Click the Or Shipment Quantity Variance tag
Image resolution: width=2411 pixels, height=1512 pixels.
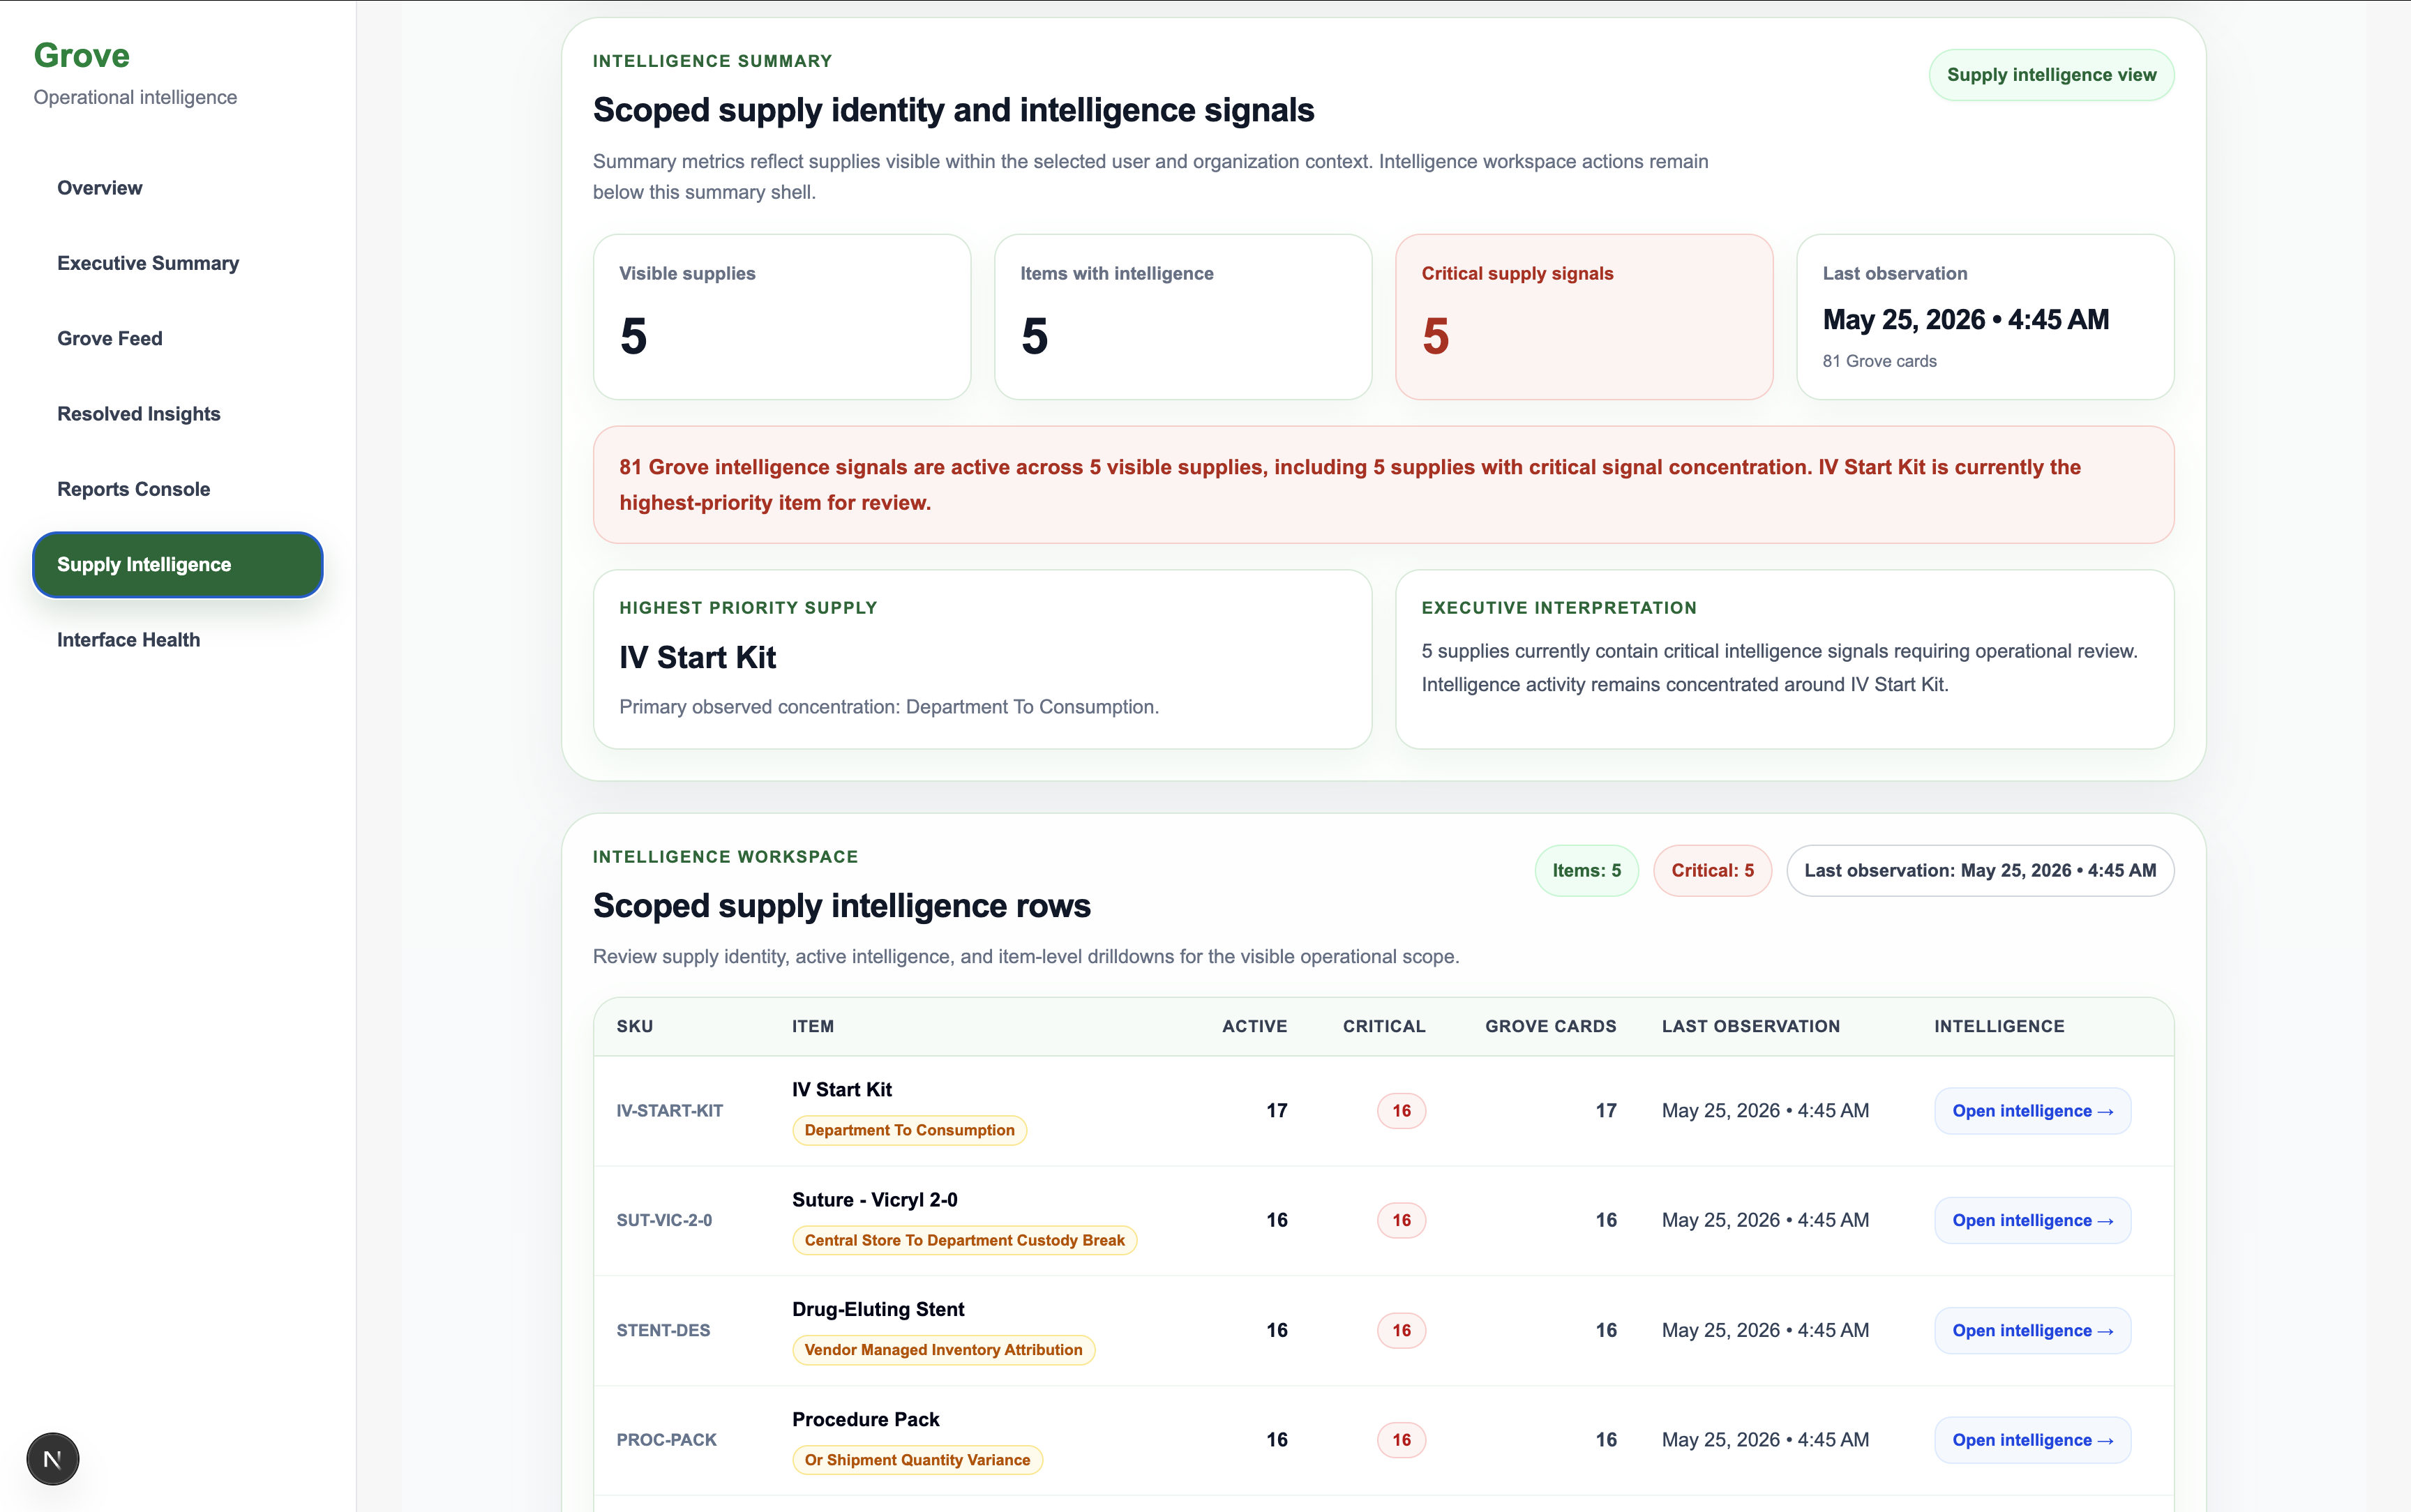click(x=917, y=1460)
